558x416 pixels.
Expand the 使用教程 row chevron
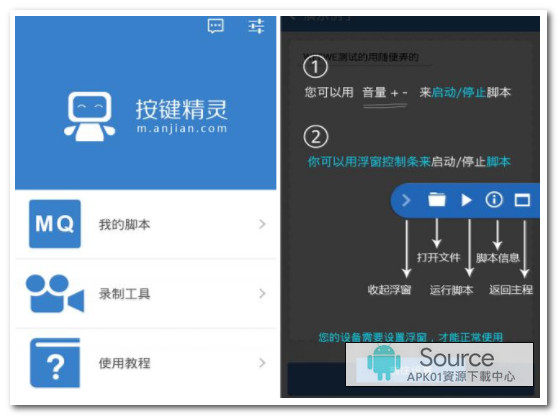[262, 363]
